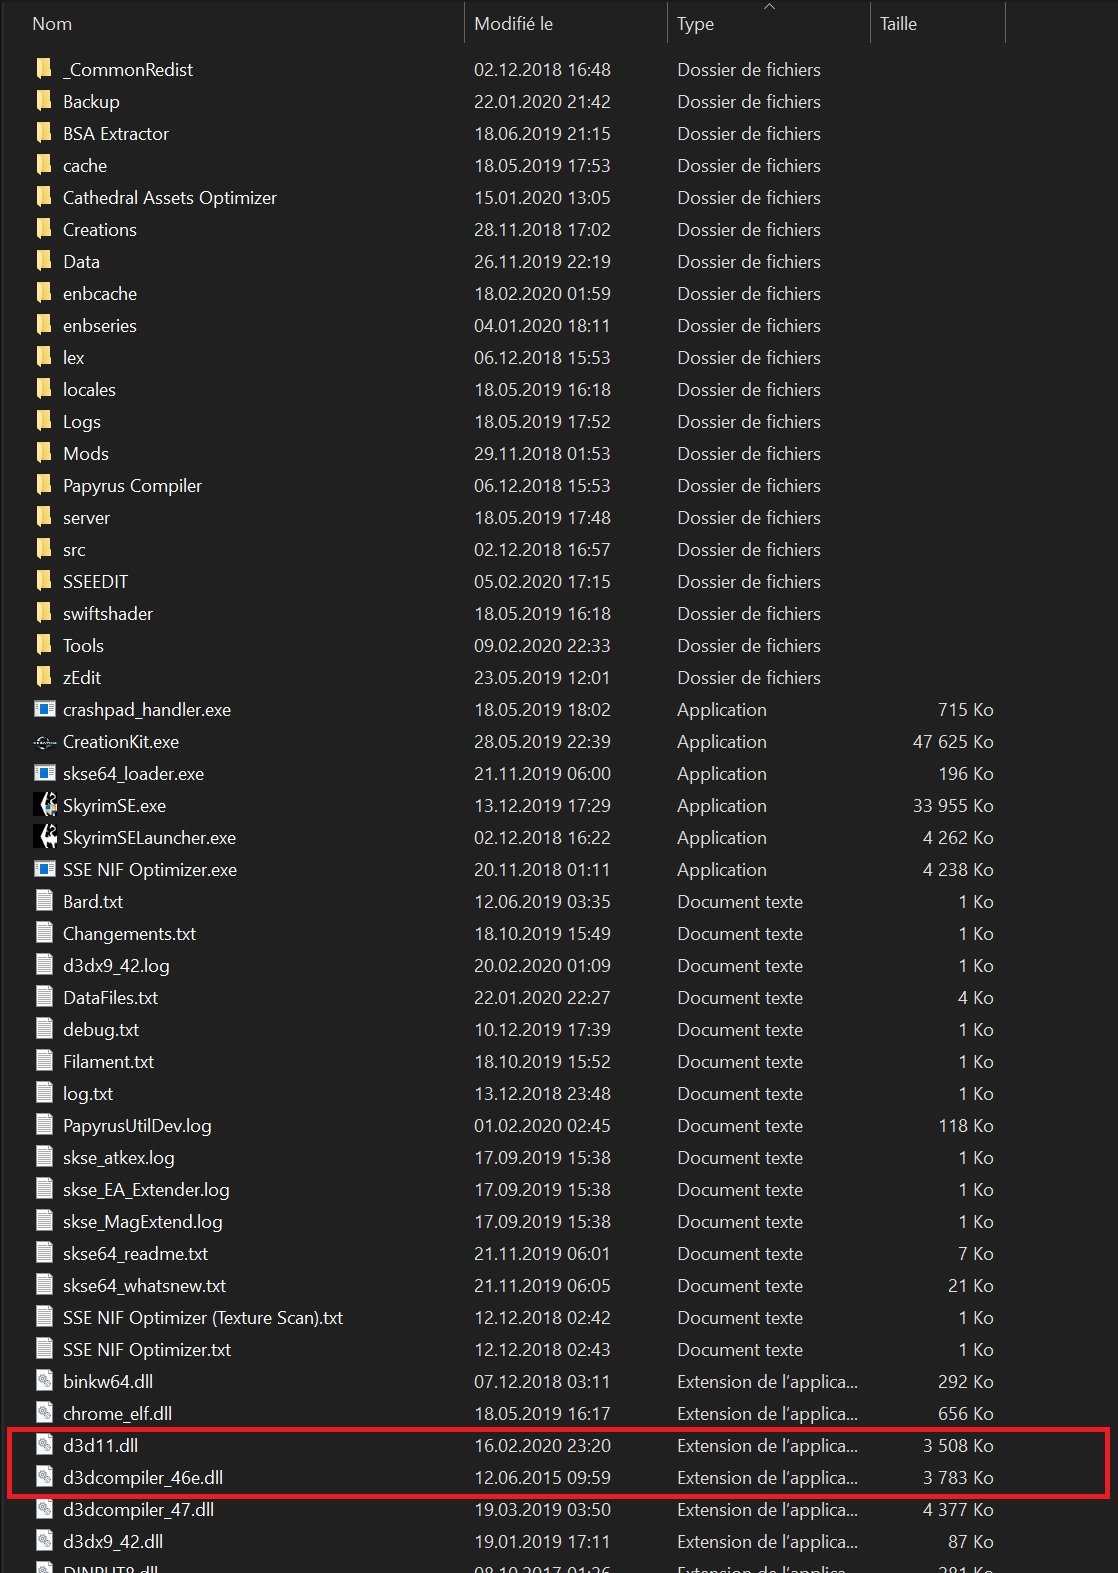Click the binkw64.dll file icon
This screenshot has width=1118, height=1573.
click(x=44, y=1381)
